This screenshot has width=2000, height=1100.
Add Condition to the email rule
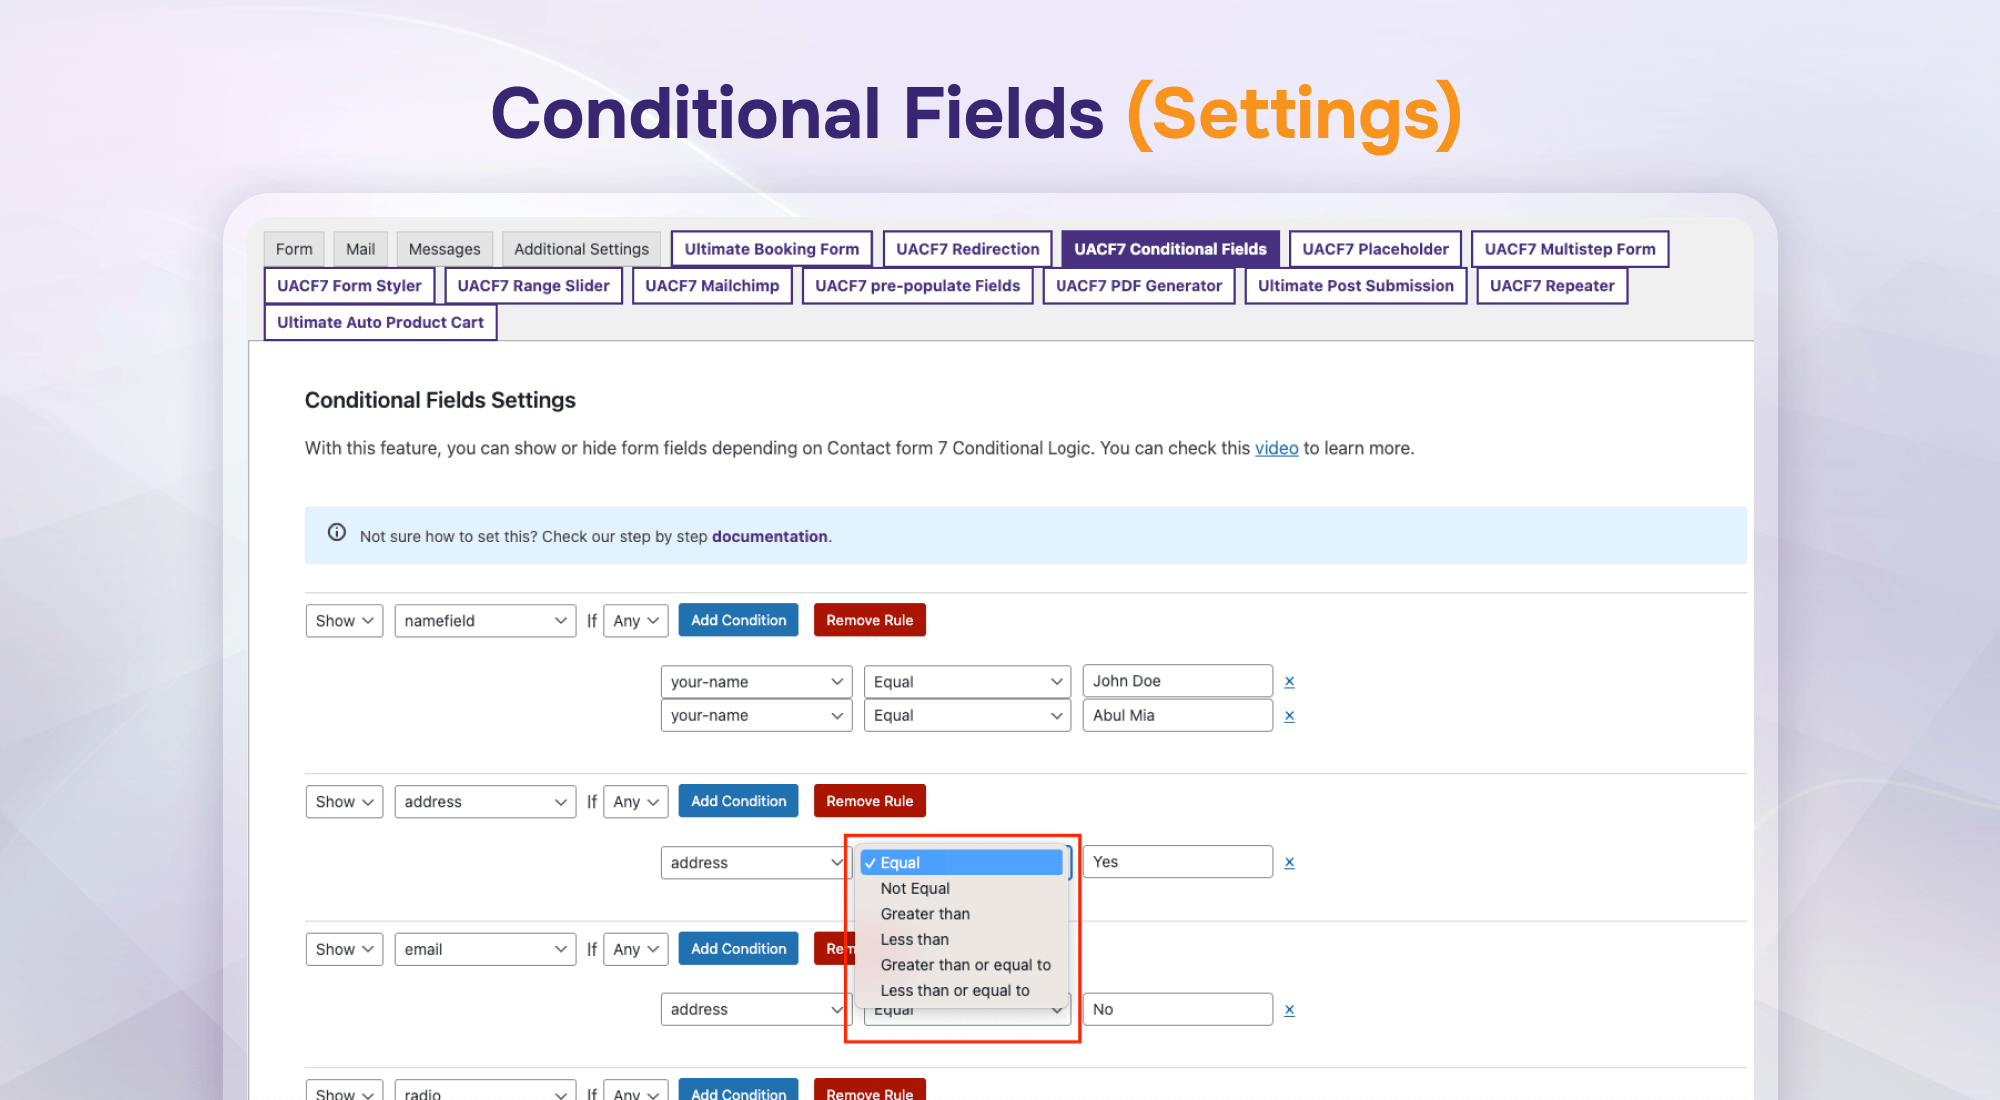(738, 948)
